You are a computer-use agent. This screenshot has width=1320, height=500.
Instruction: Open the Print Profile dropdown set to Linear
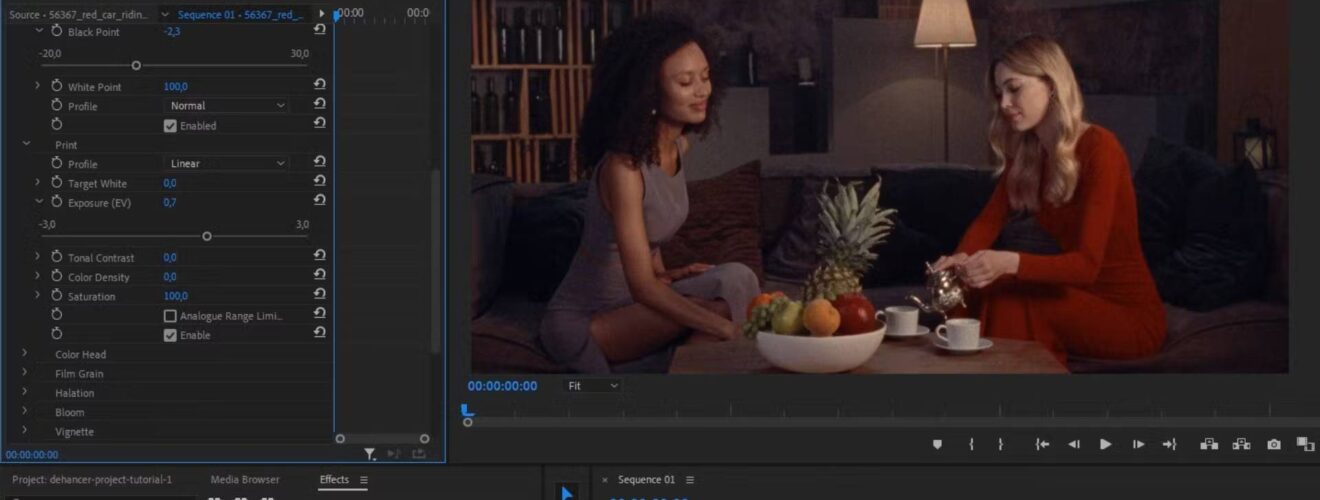pyautogui.click(x=226, y=163)
